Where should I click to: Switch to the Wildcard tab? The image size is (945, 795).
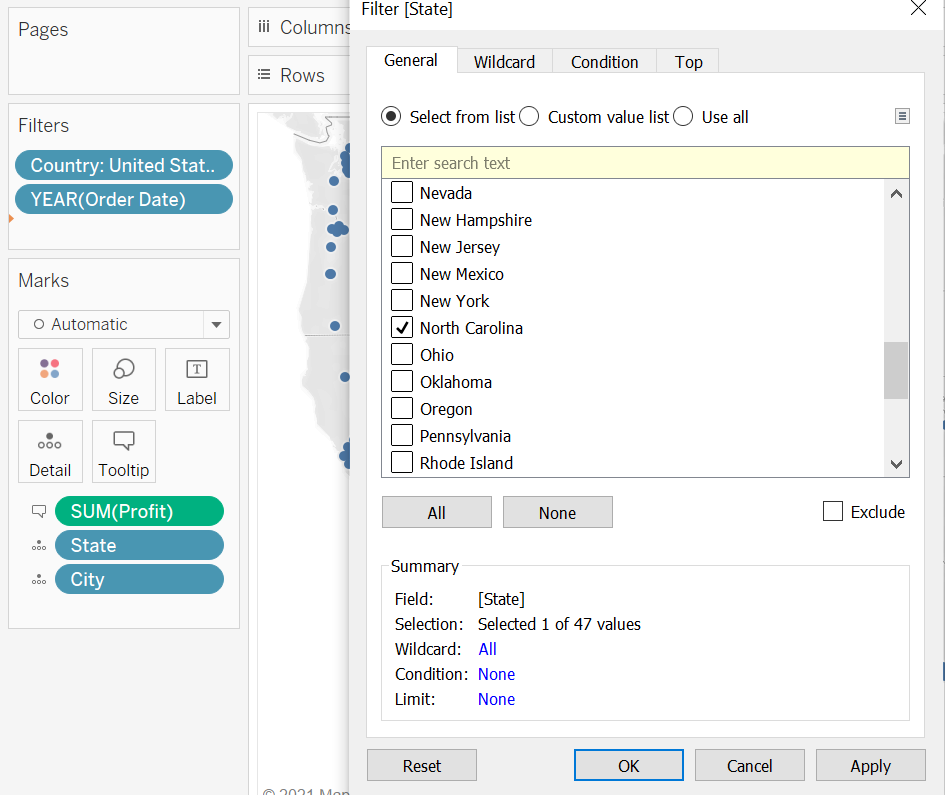[504, 61]
